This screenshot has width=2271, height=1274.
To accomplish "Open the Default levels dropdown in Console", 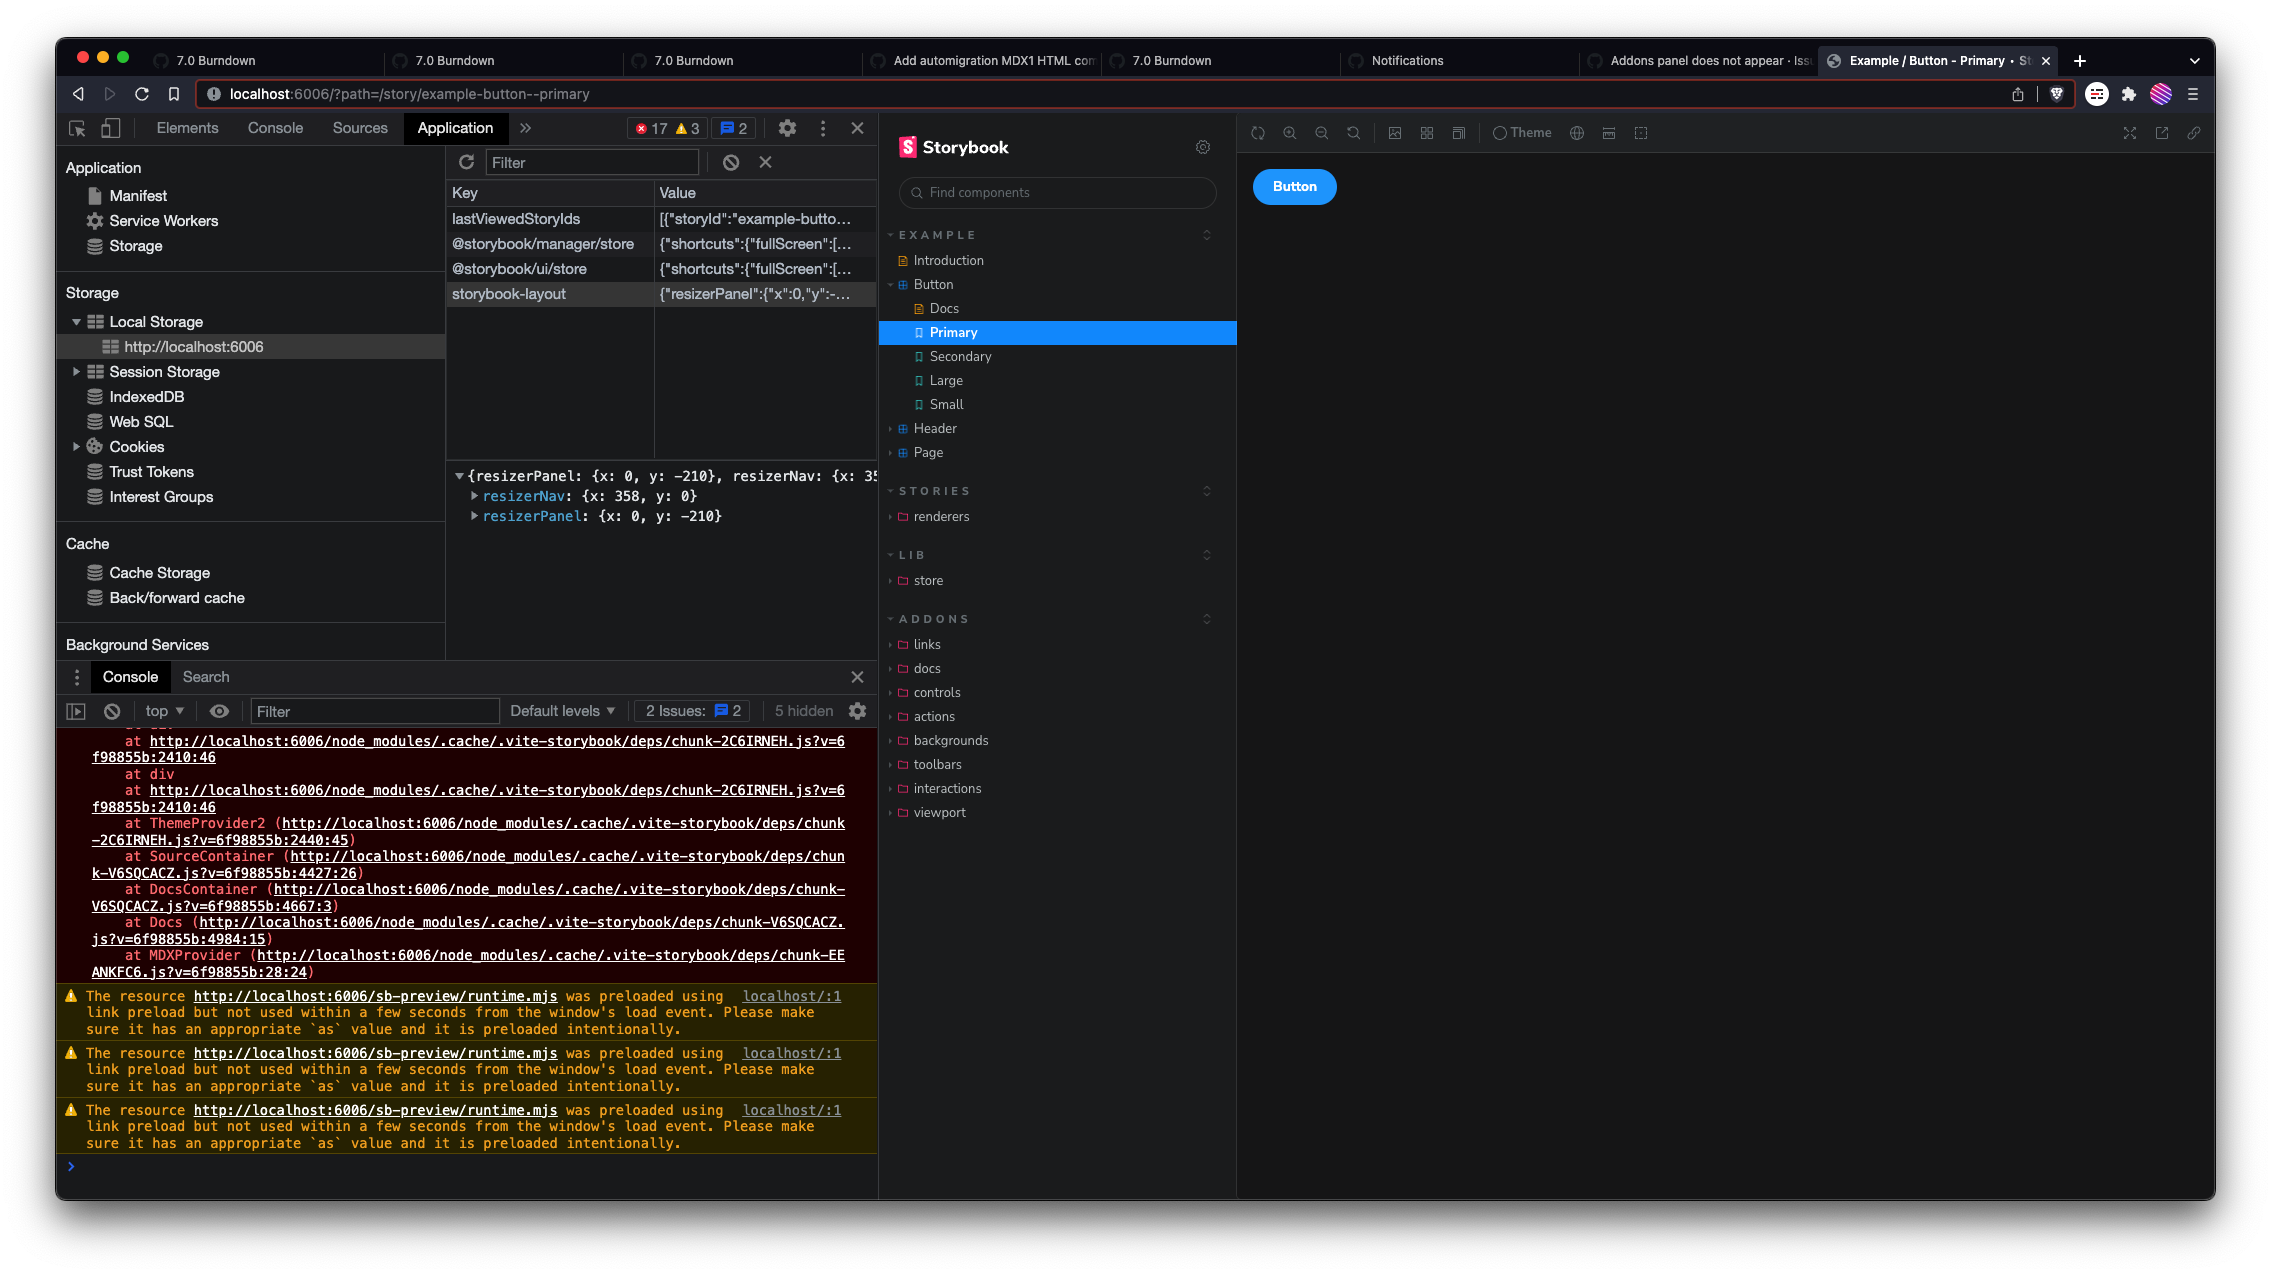I will point(562,711).
